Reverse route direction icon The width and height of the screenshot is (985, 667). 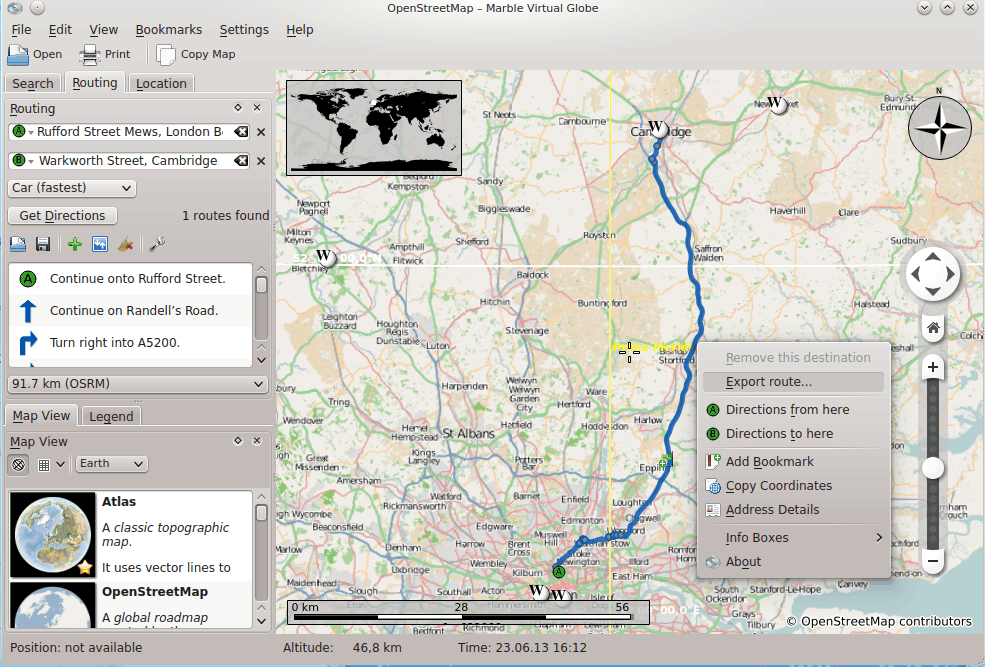click(100, 244)
